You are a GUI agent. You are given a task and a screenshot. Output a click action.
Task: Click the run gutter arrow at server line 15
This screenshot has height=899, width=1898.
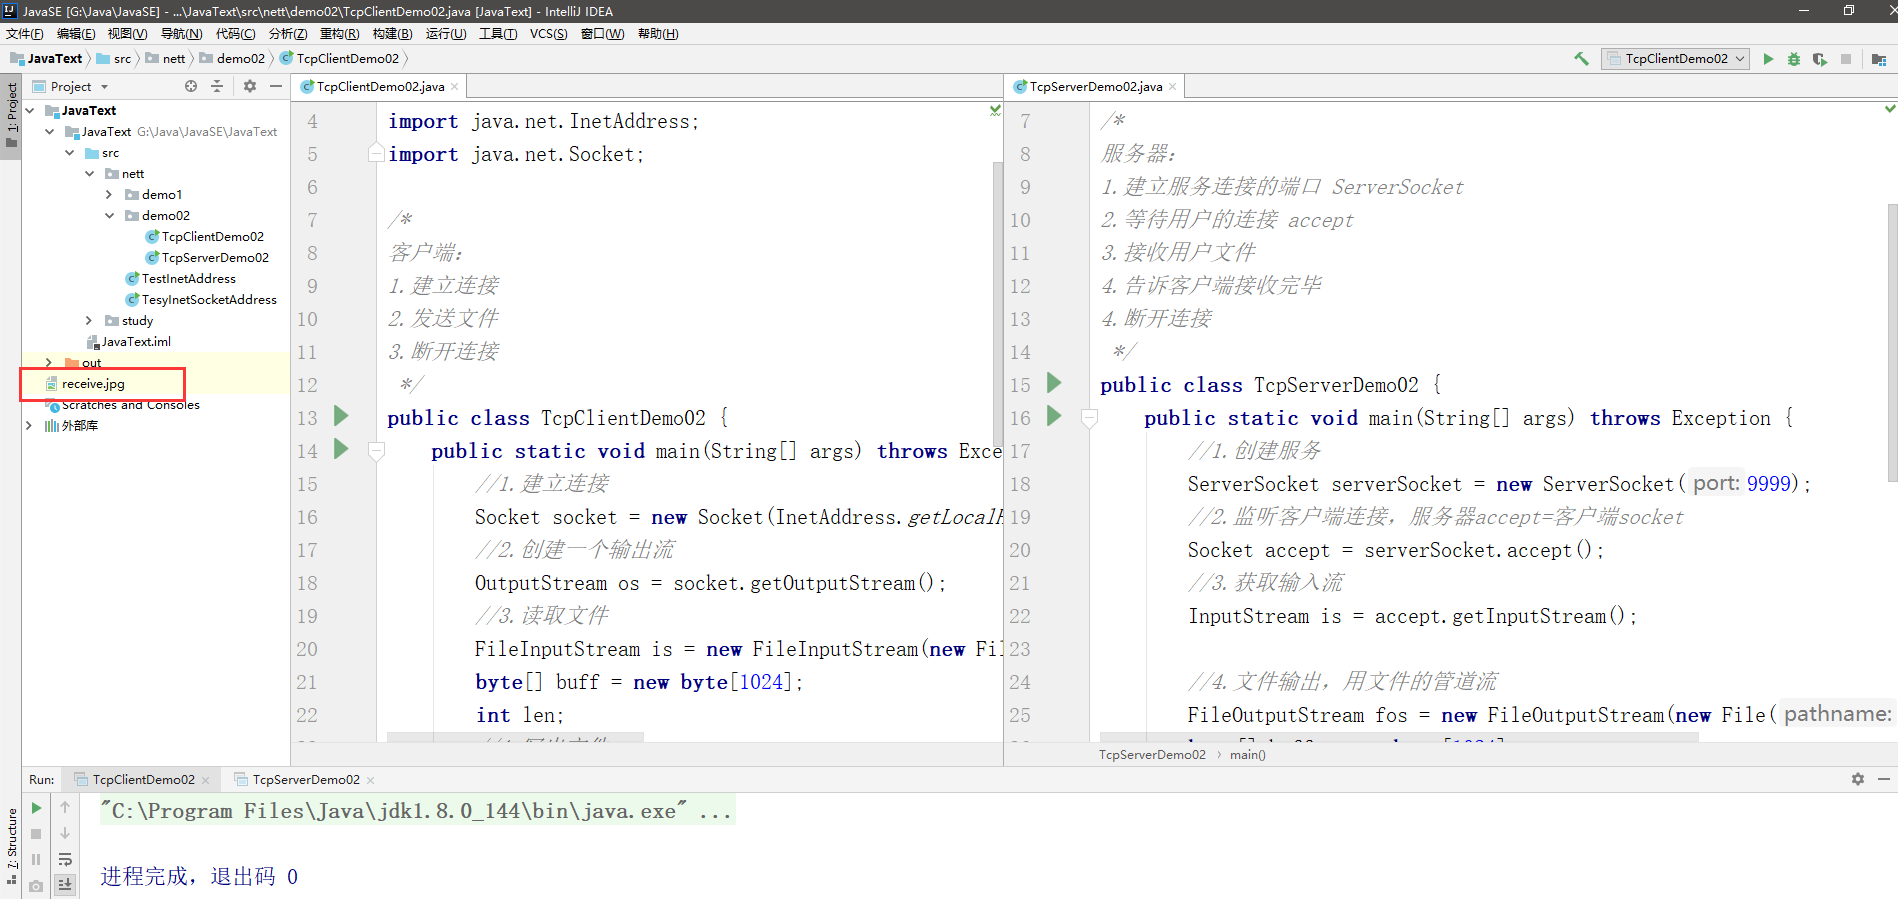(x=1054, y=383)
